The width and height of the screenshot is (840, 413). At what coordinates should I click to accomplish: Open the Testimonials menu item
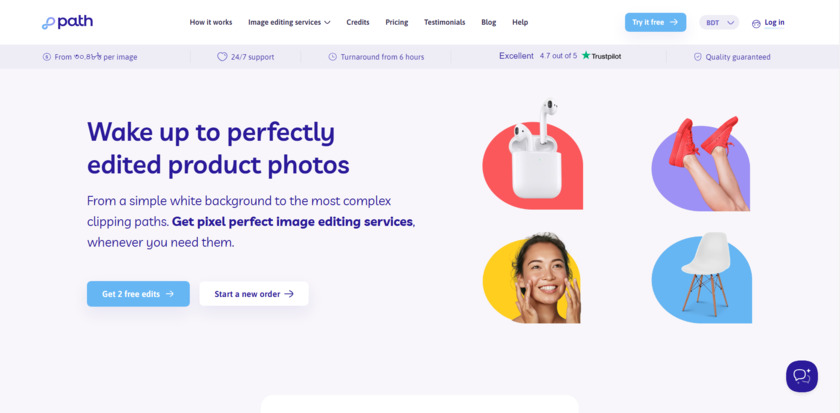pos(445,22)
